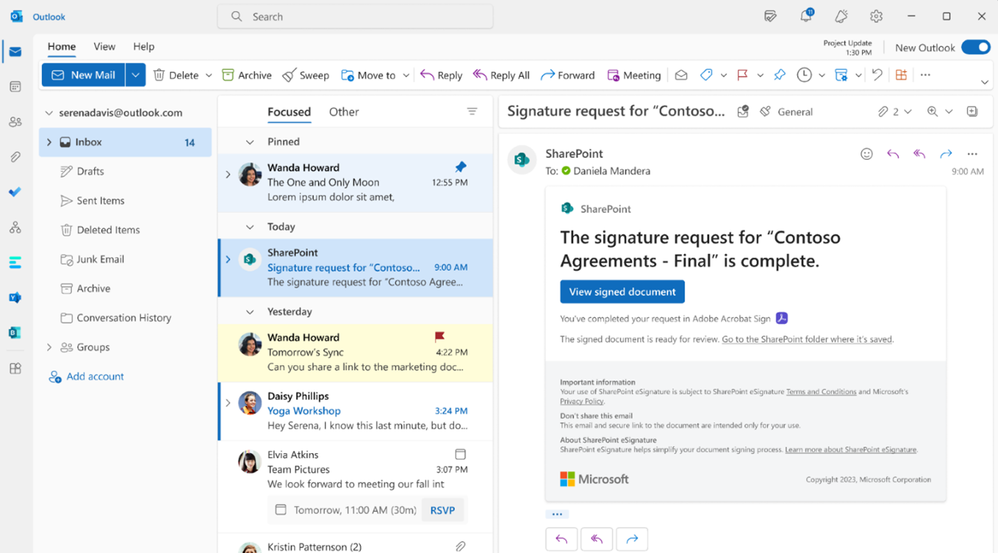Toggle the pin on Wanda Howard's pinned message
This screenshot has height=553, width=998.
pos(460,167)
